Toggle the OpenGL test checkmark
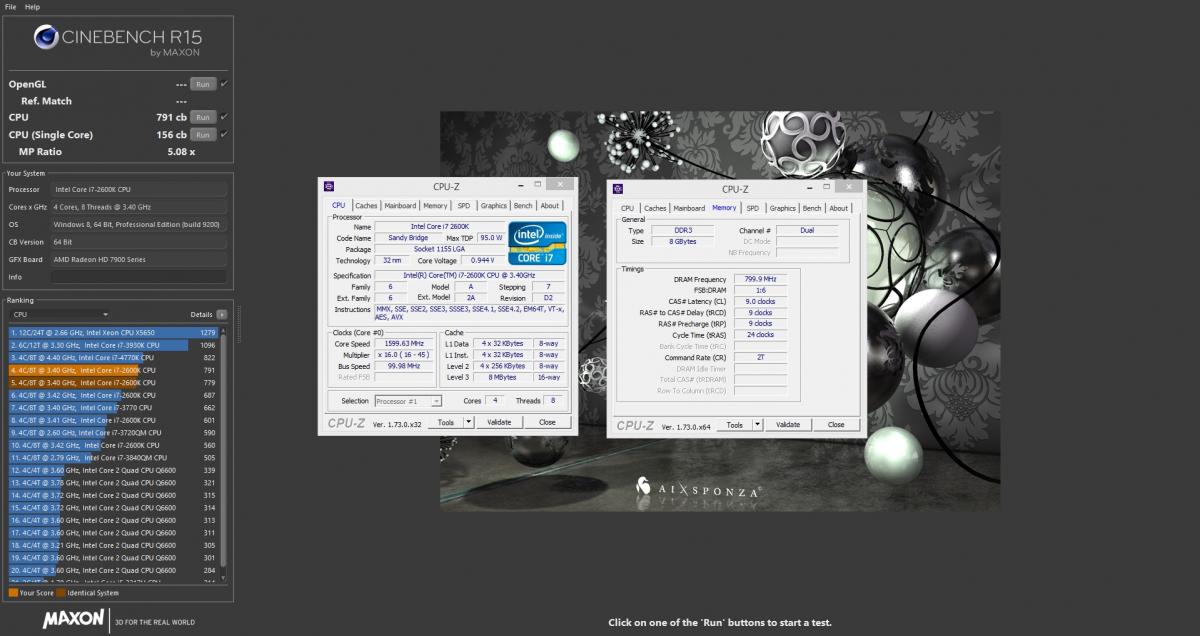The width and height of the screenshot is (1200, 636). 223,84
